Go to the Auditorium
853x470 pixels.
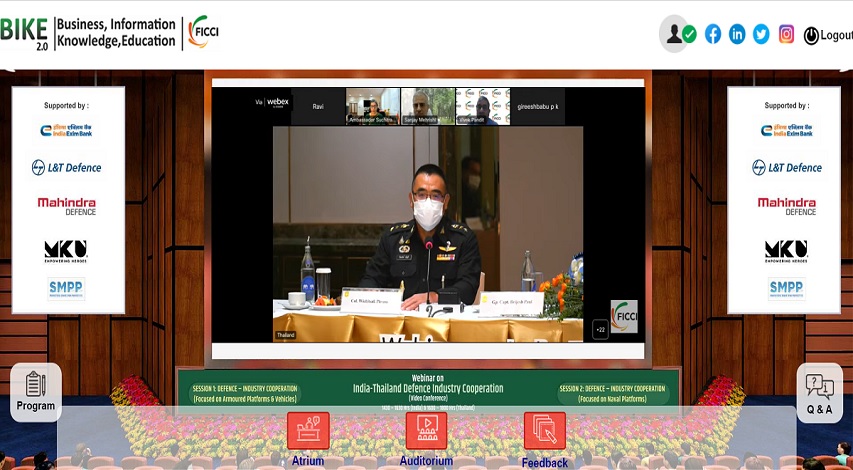426,438
